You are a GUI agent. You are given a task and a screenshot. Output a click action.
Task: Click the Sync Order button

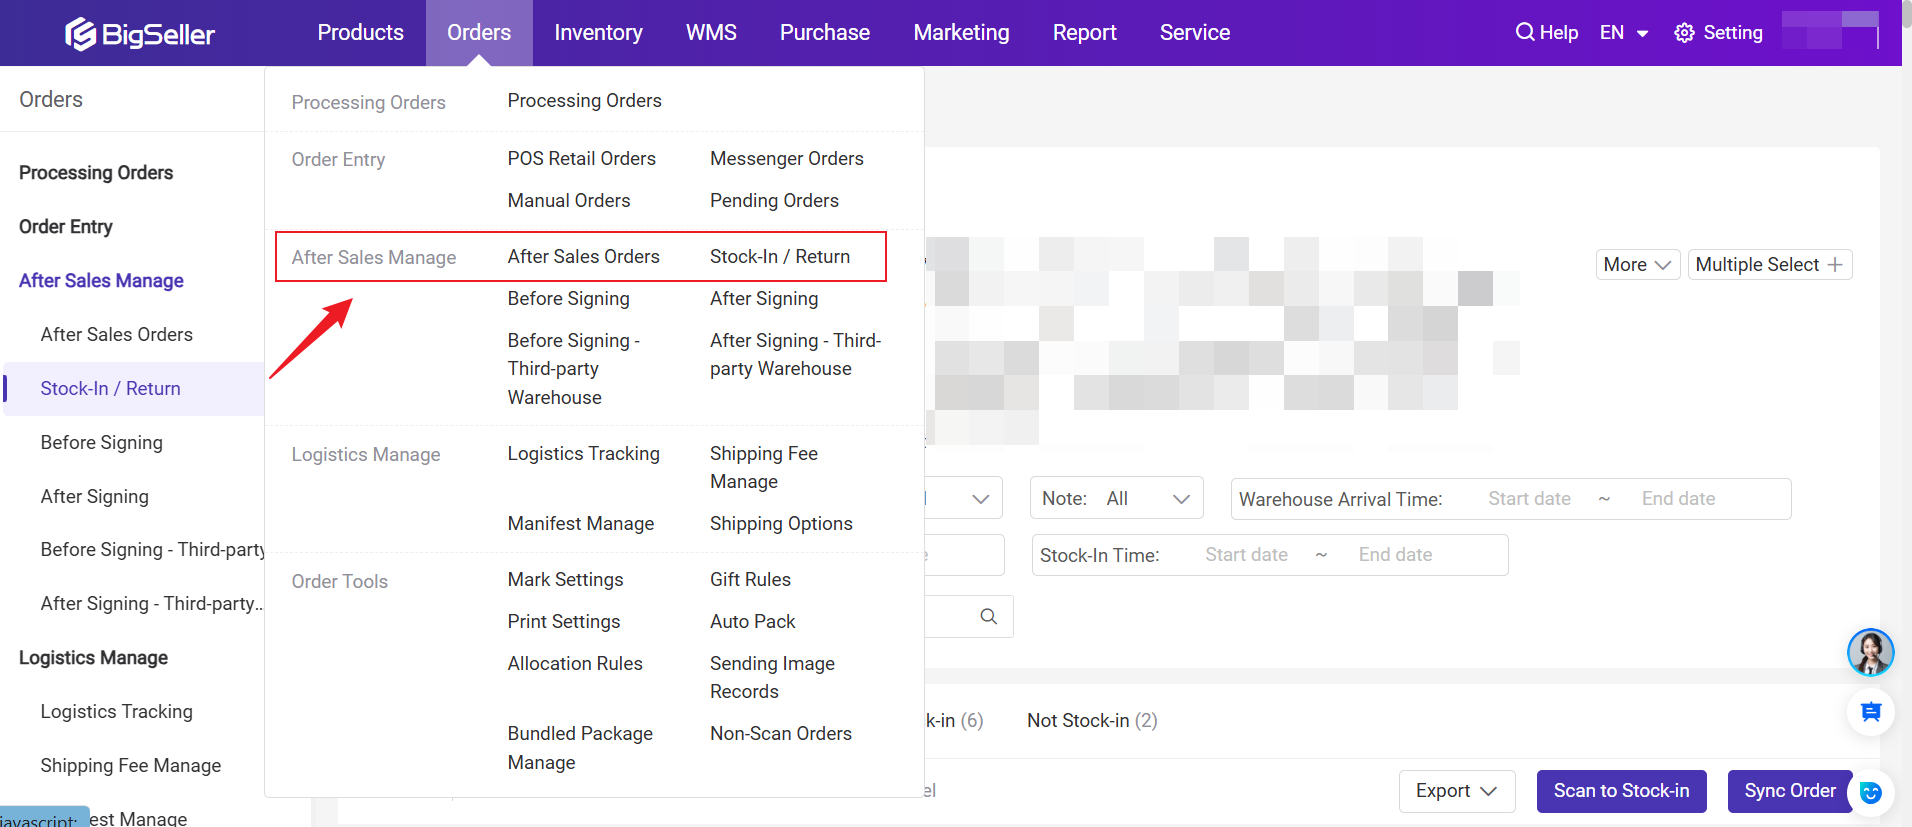[1789, 791]
